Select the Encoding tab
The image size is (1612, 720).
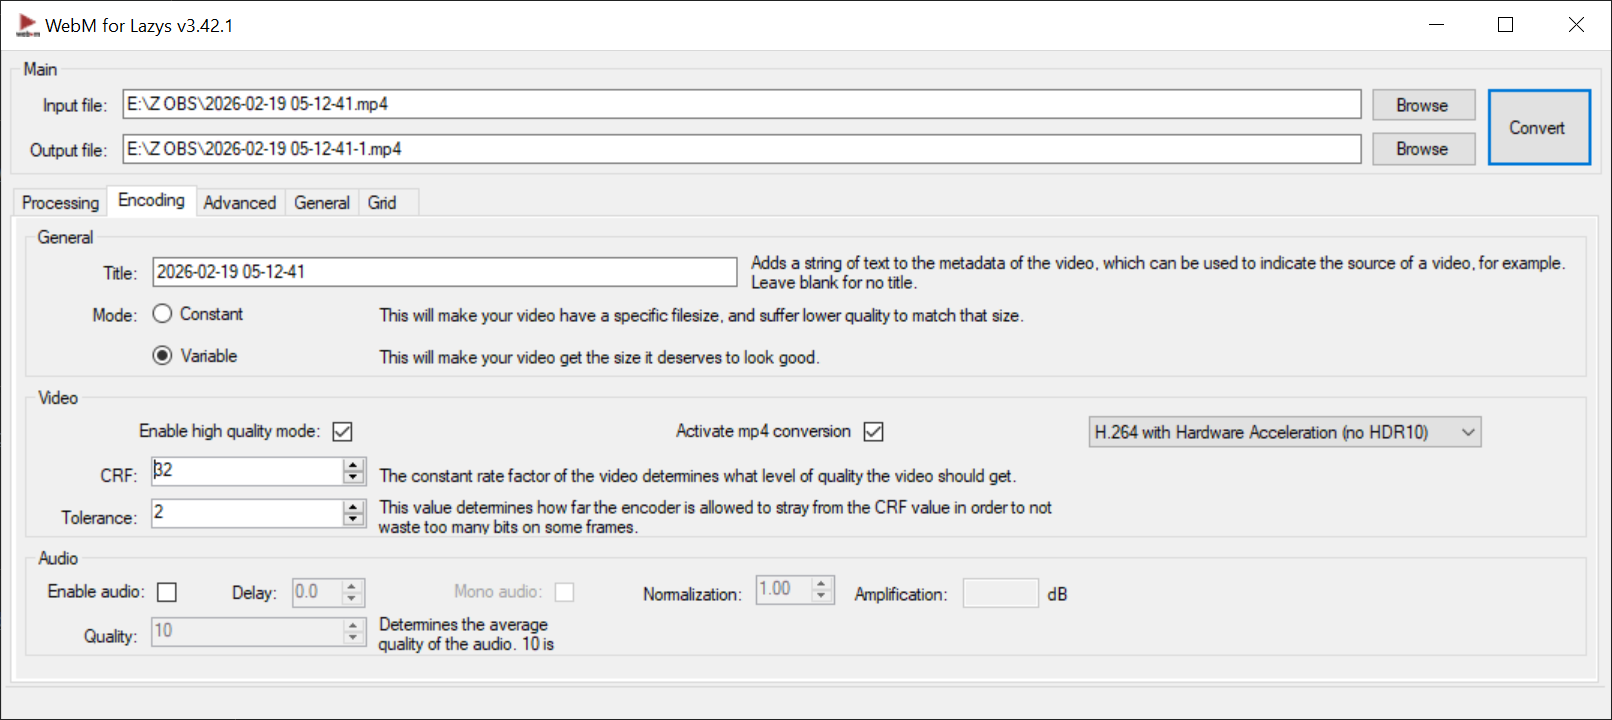coord(152,200)
